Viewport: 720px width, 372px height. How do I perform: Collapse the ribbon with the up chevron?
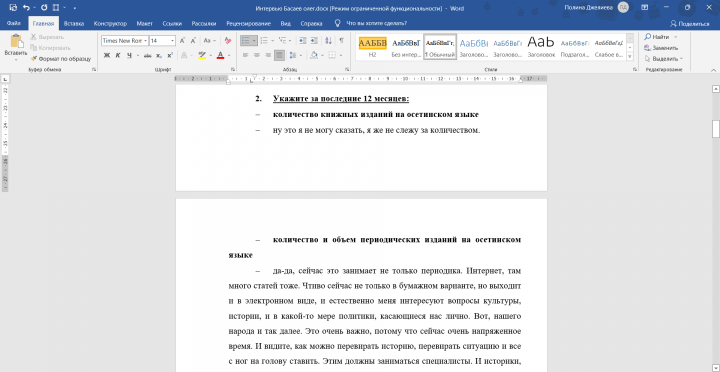click(714, 70)
